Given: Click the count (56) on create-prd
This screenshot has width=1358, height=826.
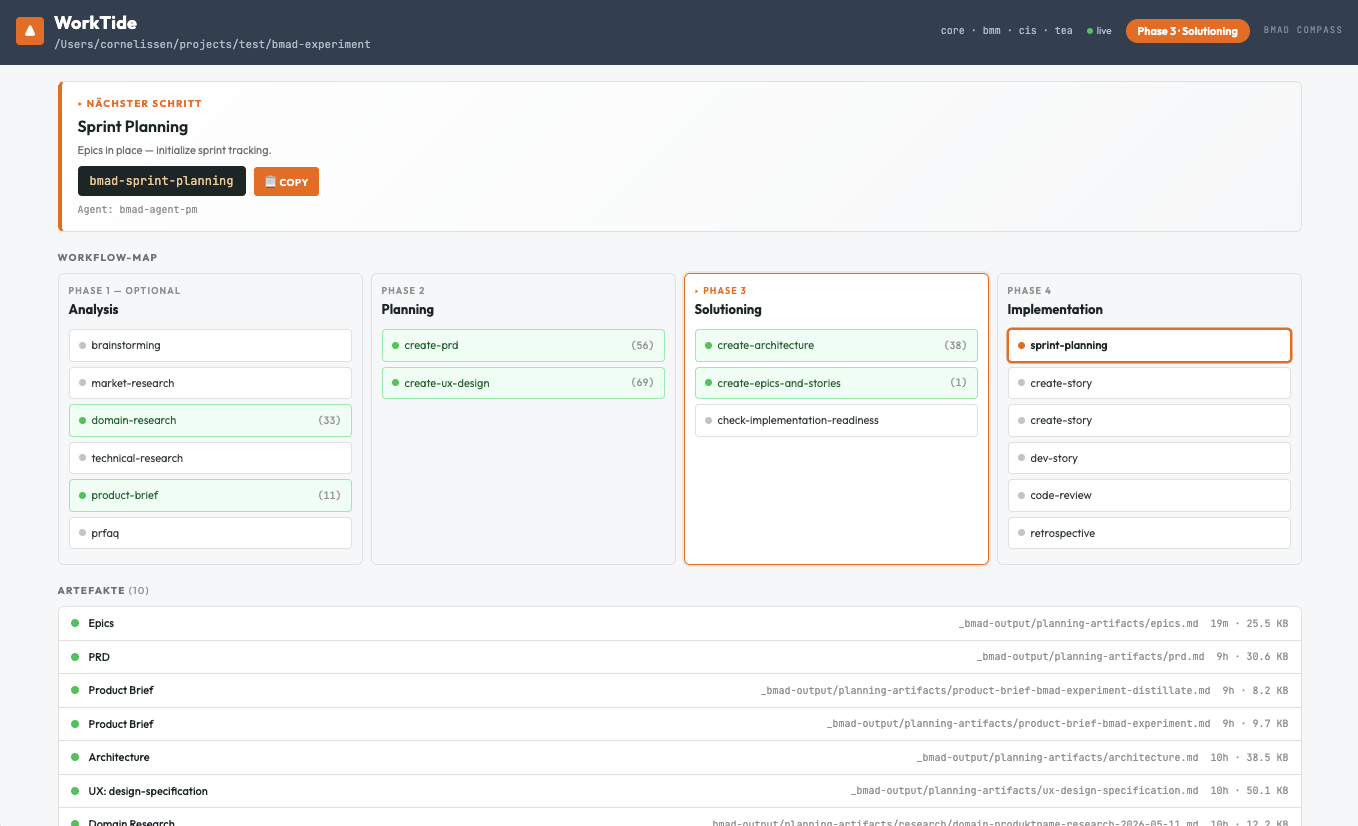Looking at the screenshot, I should coord(643,345).
